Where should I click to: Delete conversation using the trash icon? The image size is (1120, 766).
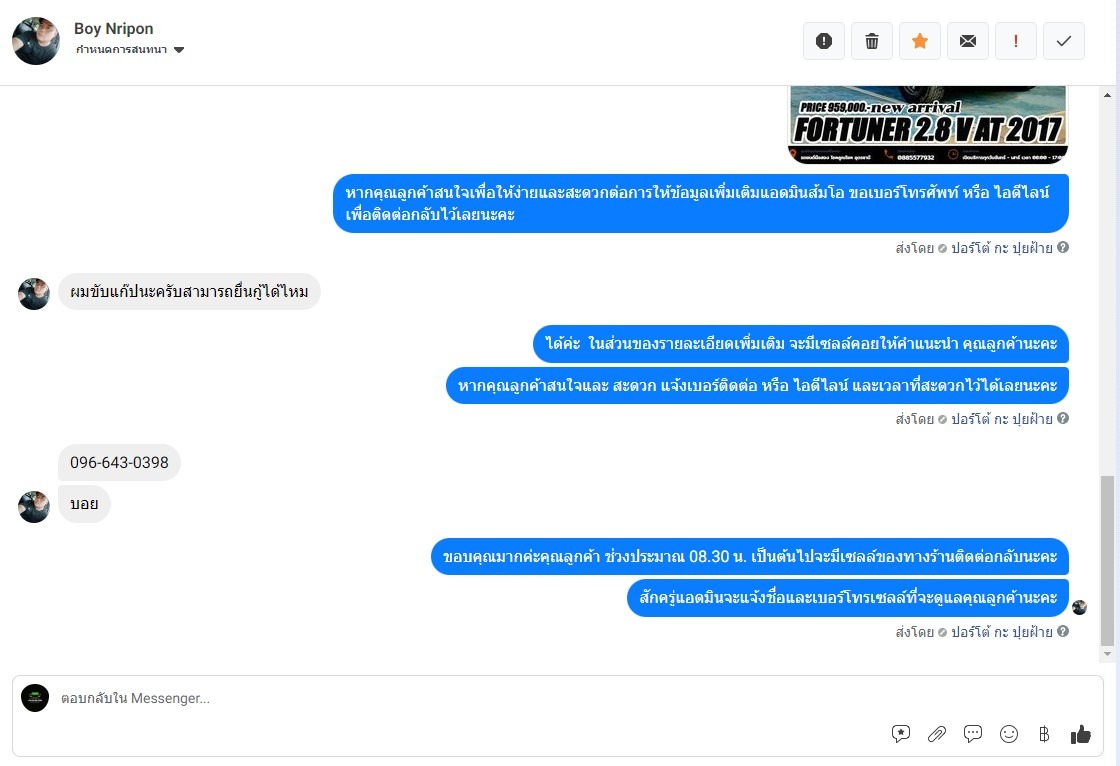point(871,41)
